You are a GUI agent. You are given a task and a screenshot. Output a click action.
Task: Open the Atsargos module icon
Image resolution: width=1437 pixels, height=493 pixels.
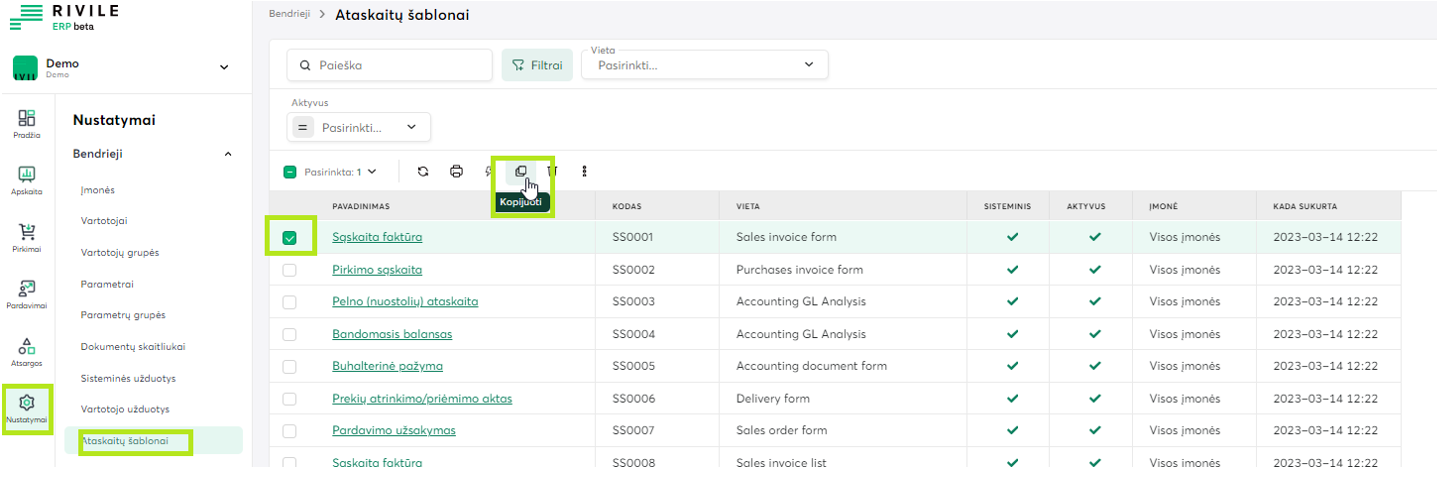pyautogui.click(x=27, y=352)
